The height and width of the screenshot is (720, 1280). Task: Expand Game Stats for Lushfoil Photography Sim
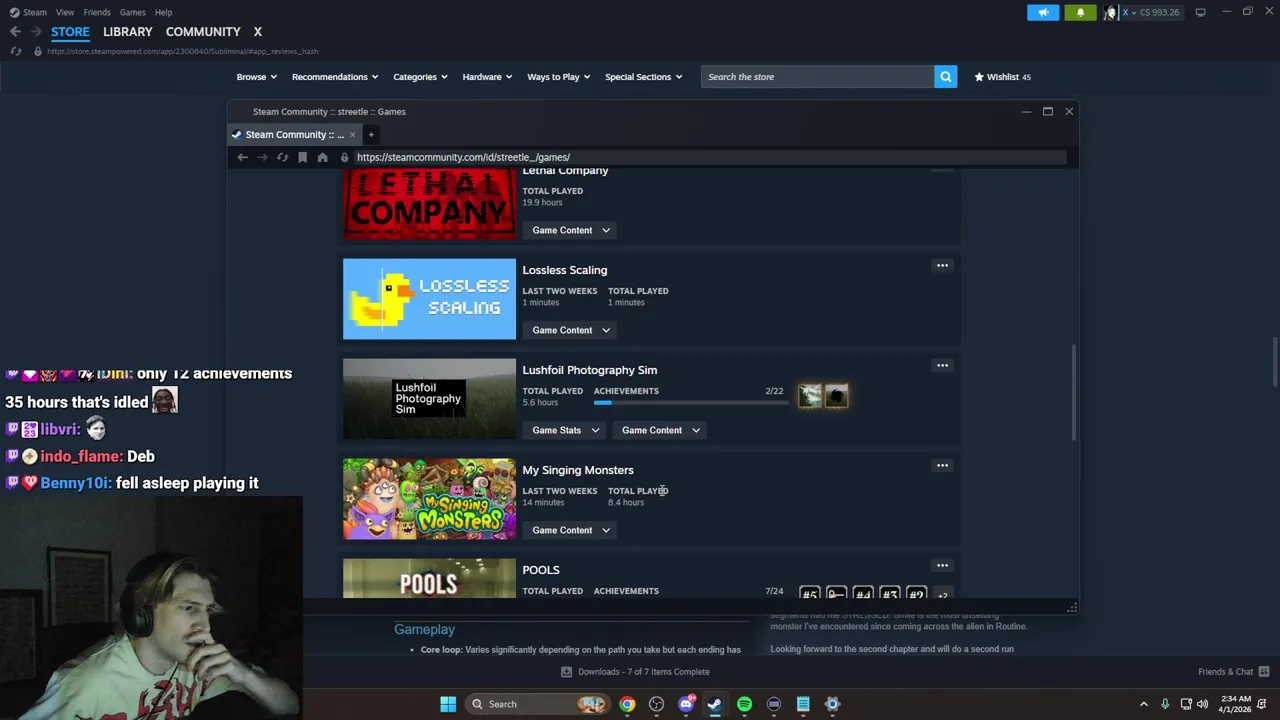(x=565, y=430)
